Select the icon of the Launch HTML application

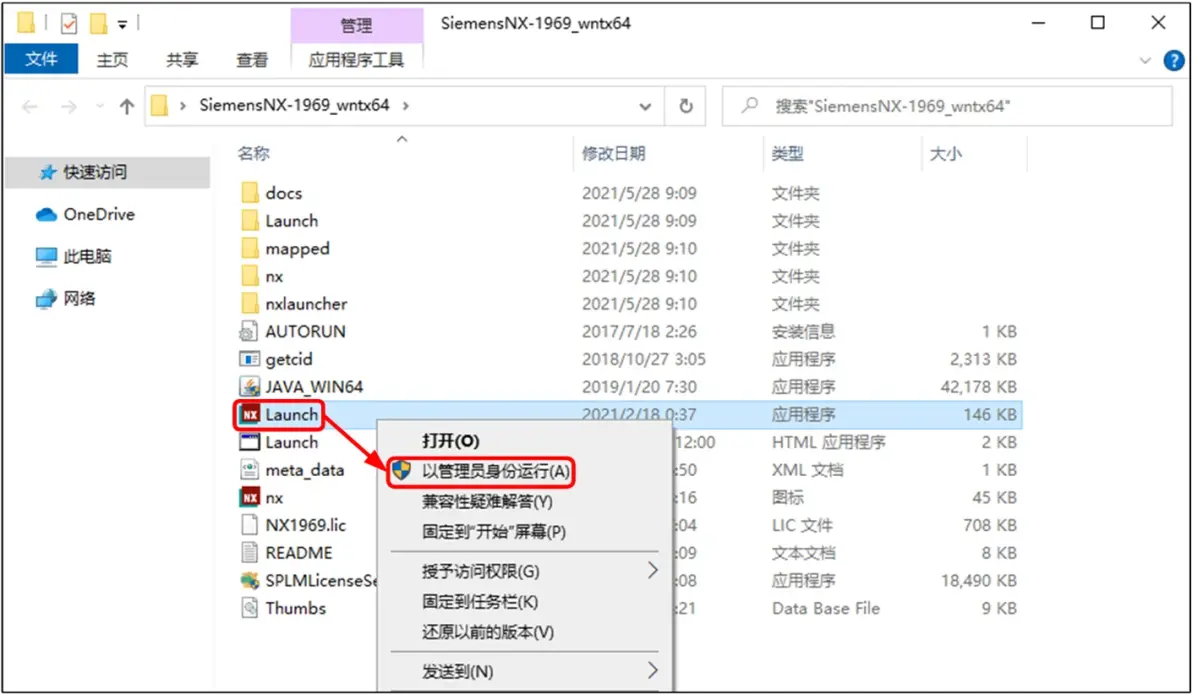[x=249, y=442]
